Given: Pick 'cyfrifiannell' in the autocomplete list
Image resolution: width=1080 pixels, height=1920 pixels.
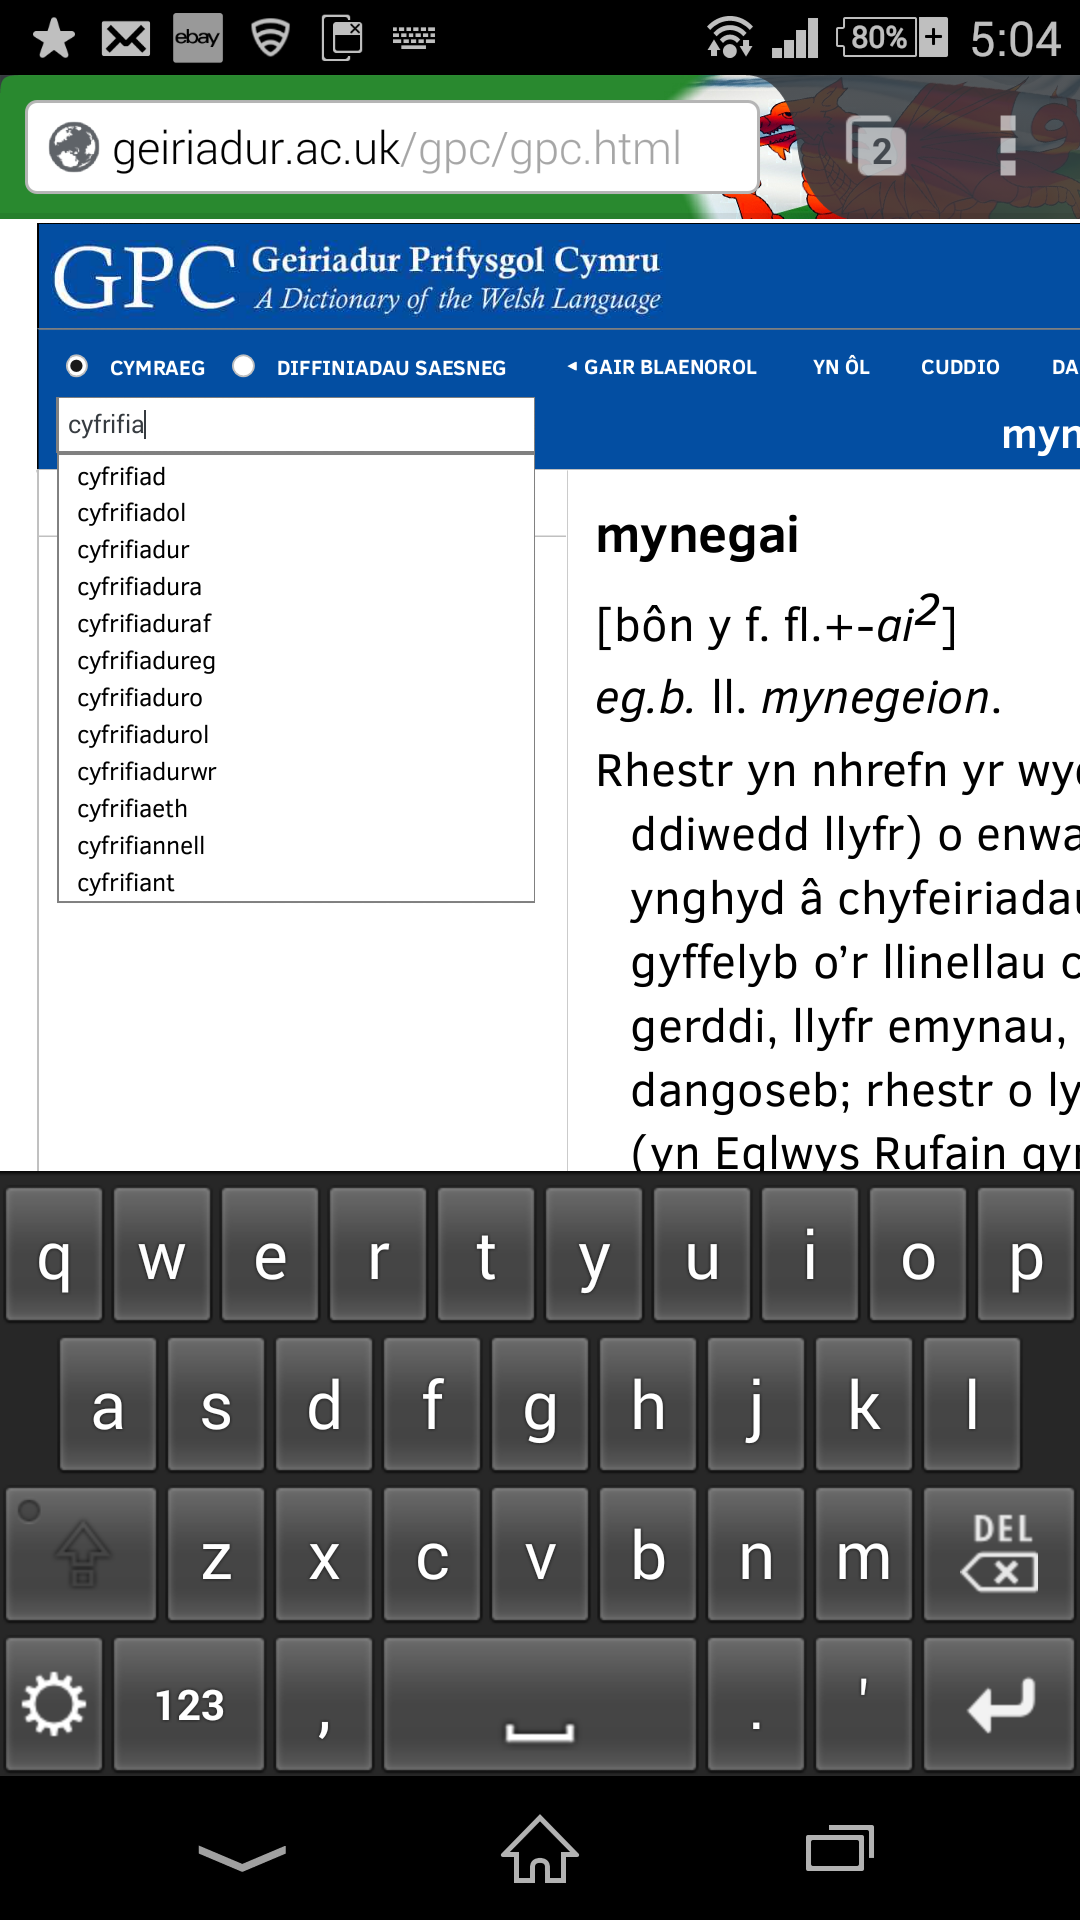Looking at the screenshot, I should click(141, 846).
